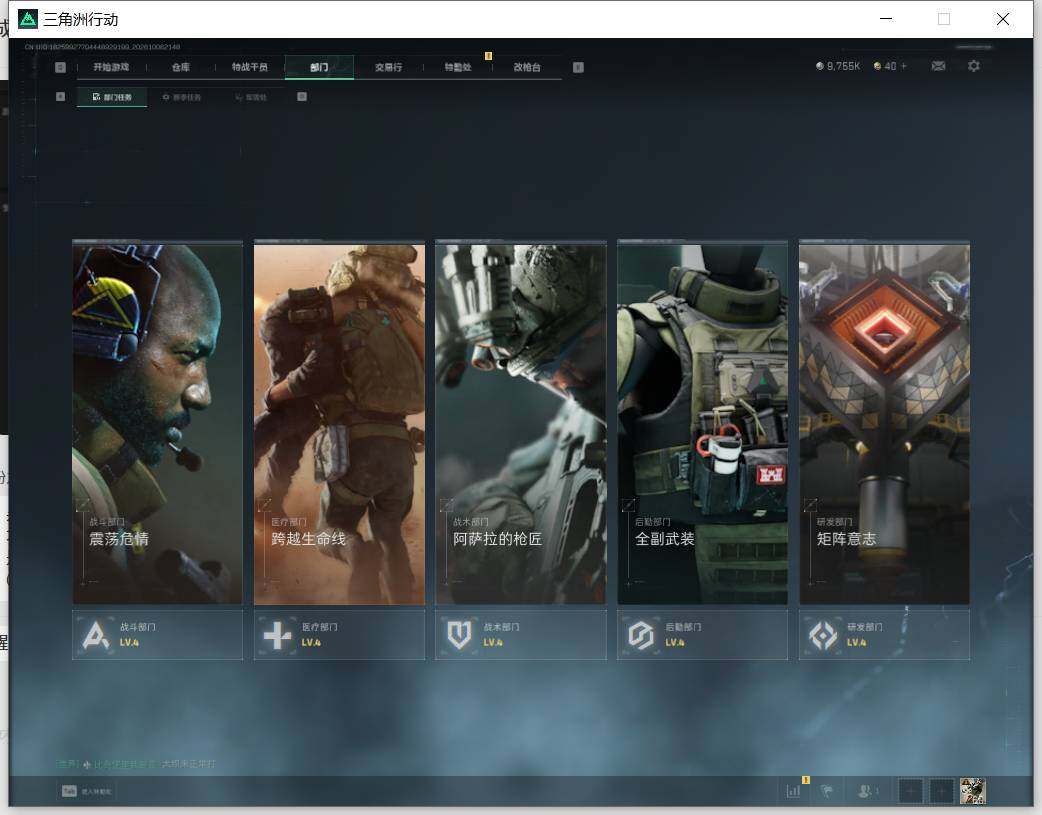Click the first empty squad slot plus
Image resolution: width=1042 pixels, height=815 pixels.
tap(910, 791)
